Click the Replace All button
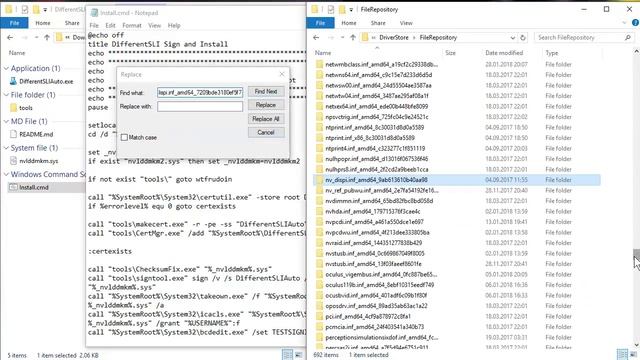Image resolution: width=640 pixels, height=360 pixels. pos(266,119)
